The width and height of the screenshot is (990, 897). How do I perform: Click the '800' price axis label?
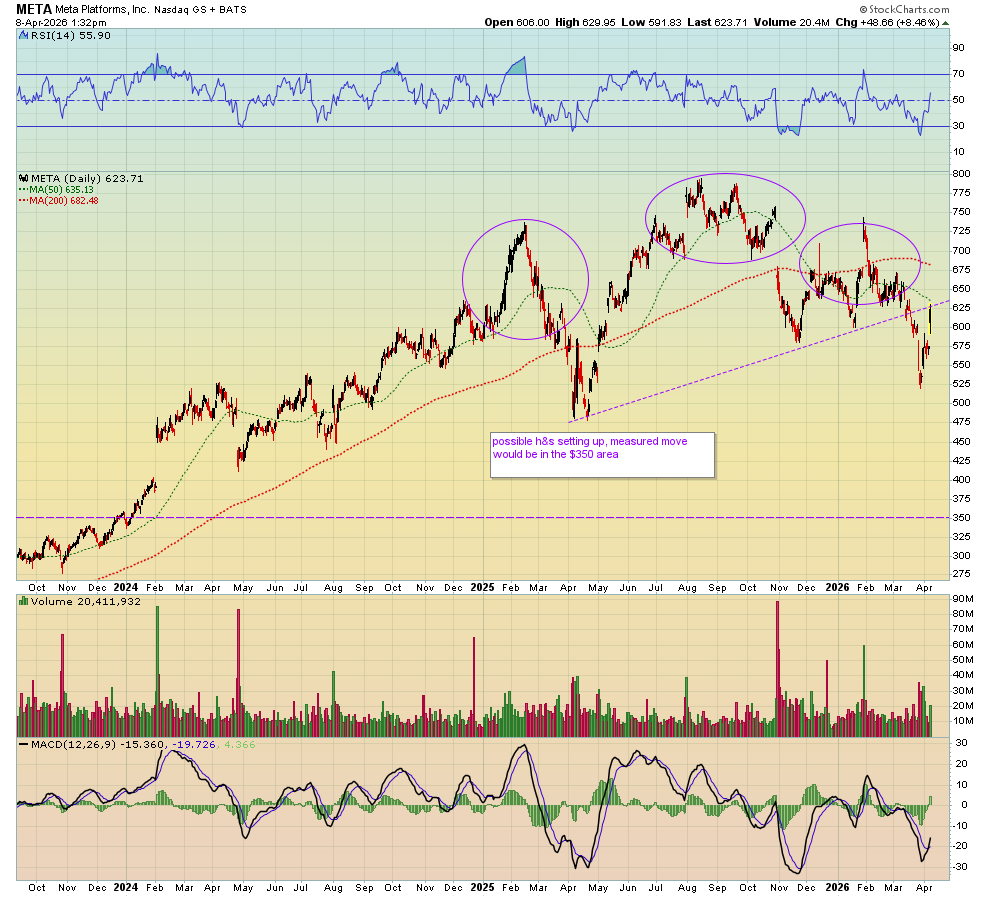(961, 174)
